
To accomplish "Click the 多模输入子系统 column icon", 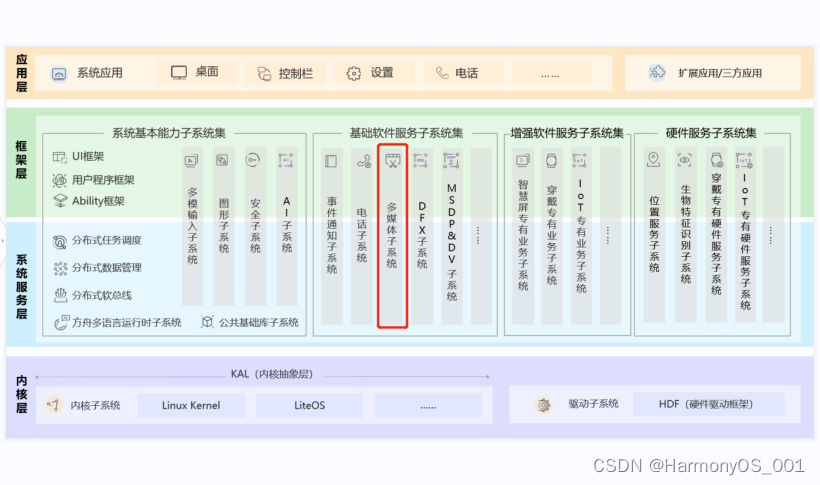I will tap(191, 161).
